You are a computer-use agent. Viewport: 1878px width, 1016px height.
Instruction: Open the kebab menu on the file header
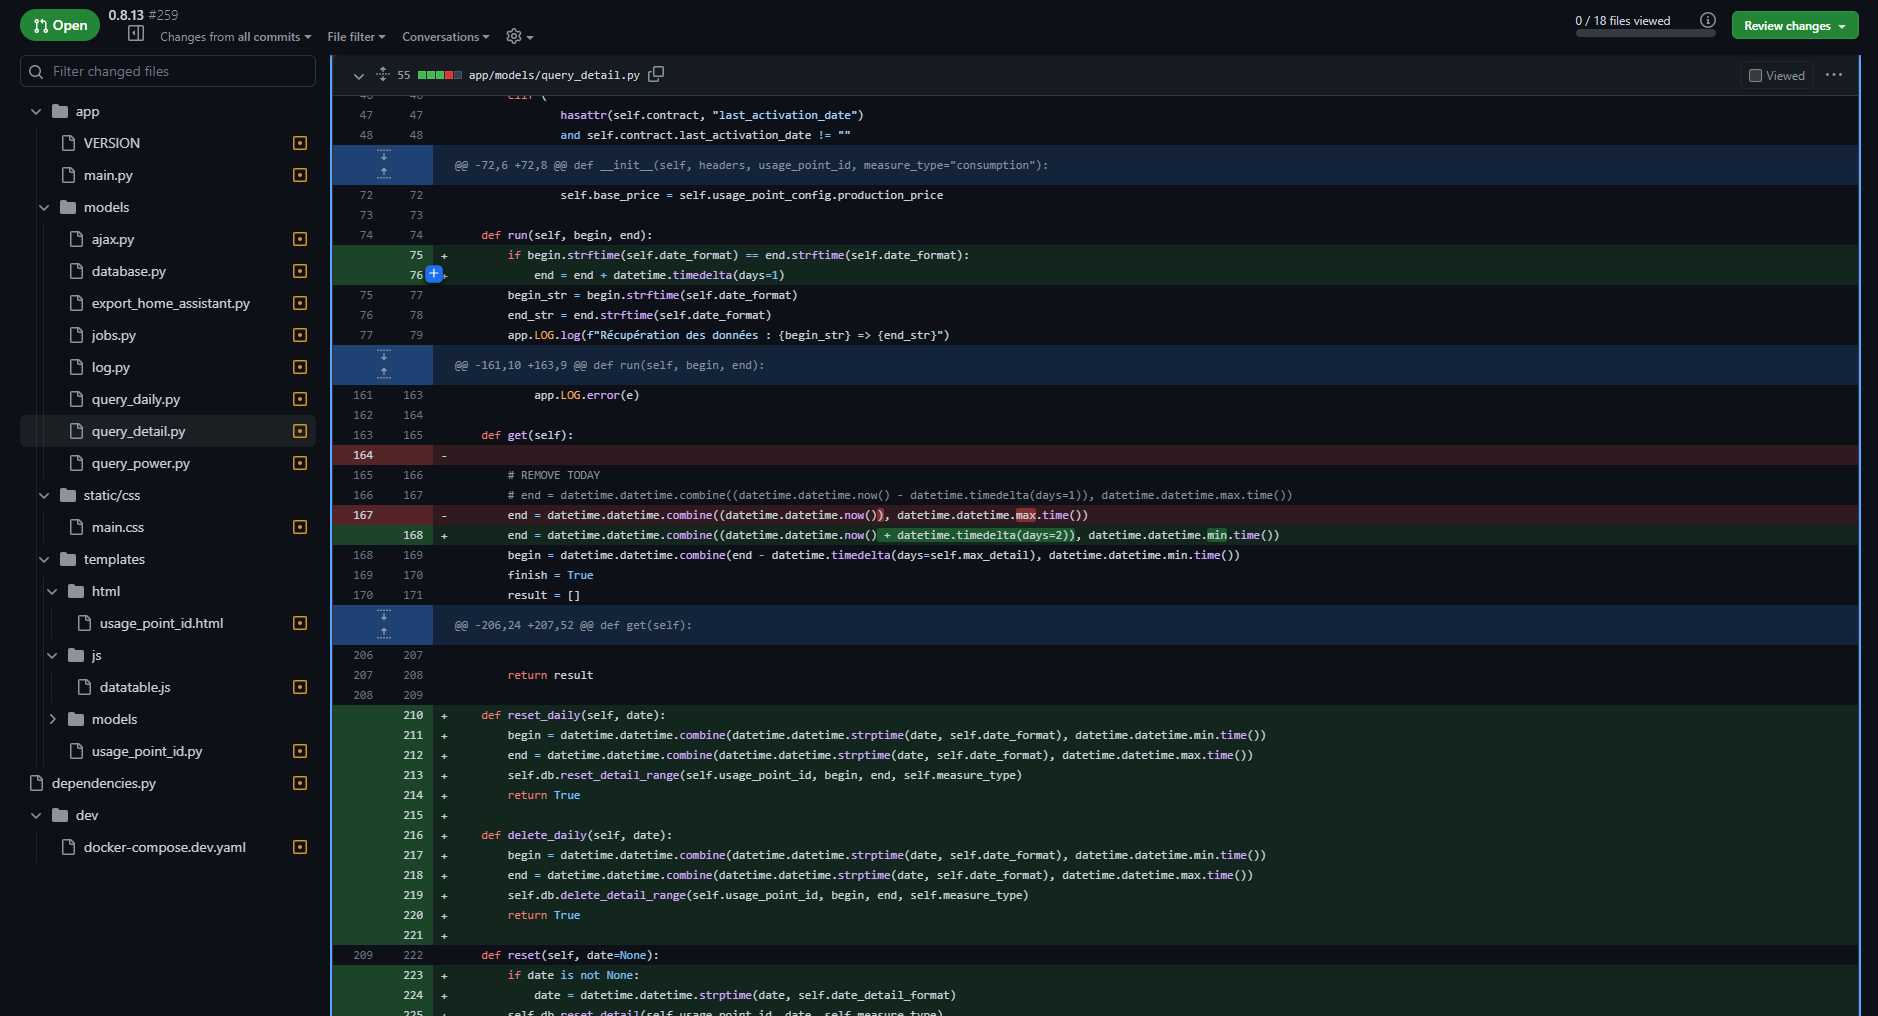(1835, 74)
